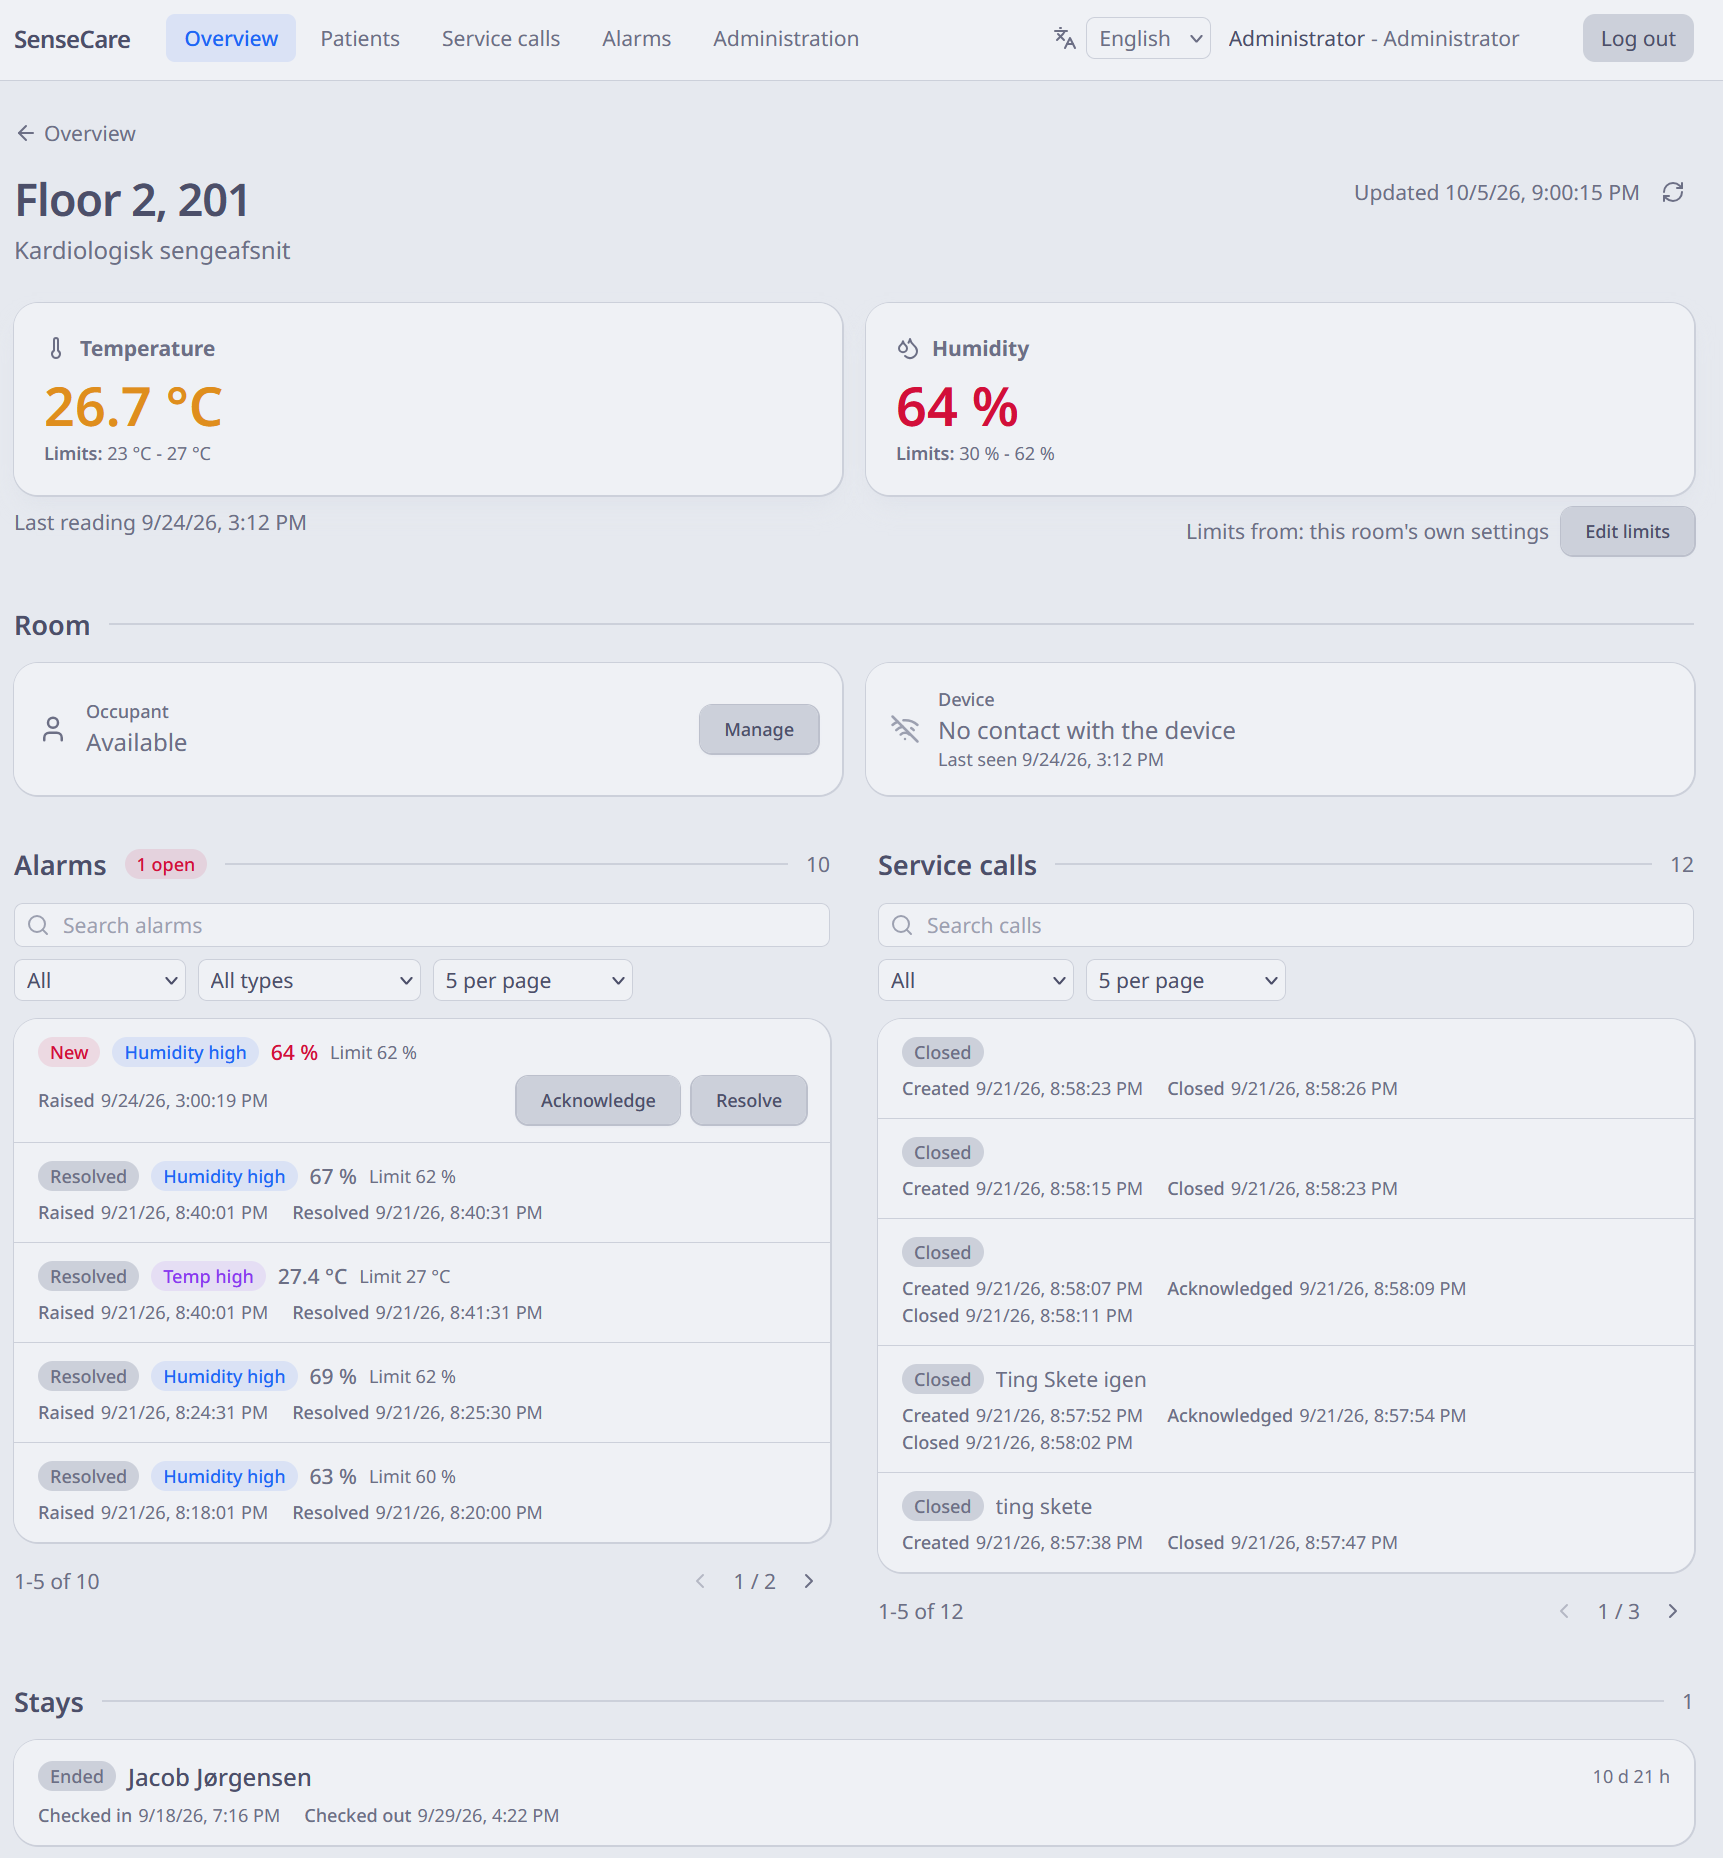1723x1858 pixels.
Task: Click the person icon in Occupant card
Action: (53, 729)
